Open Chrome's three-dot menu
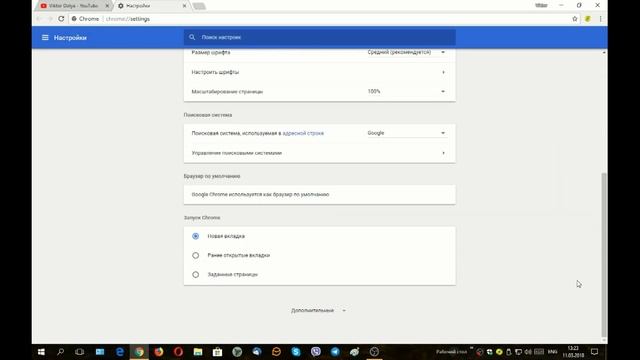640x360 pixels. (600, 19)
